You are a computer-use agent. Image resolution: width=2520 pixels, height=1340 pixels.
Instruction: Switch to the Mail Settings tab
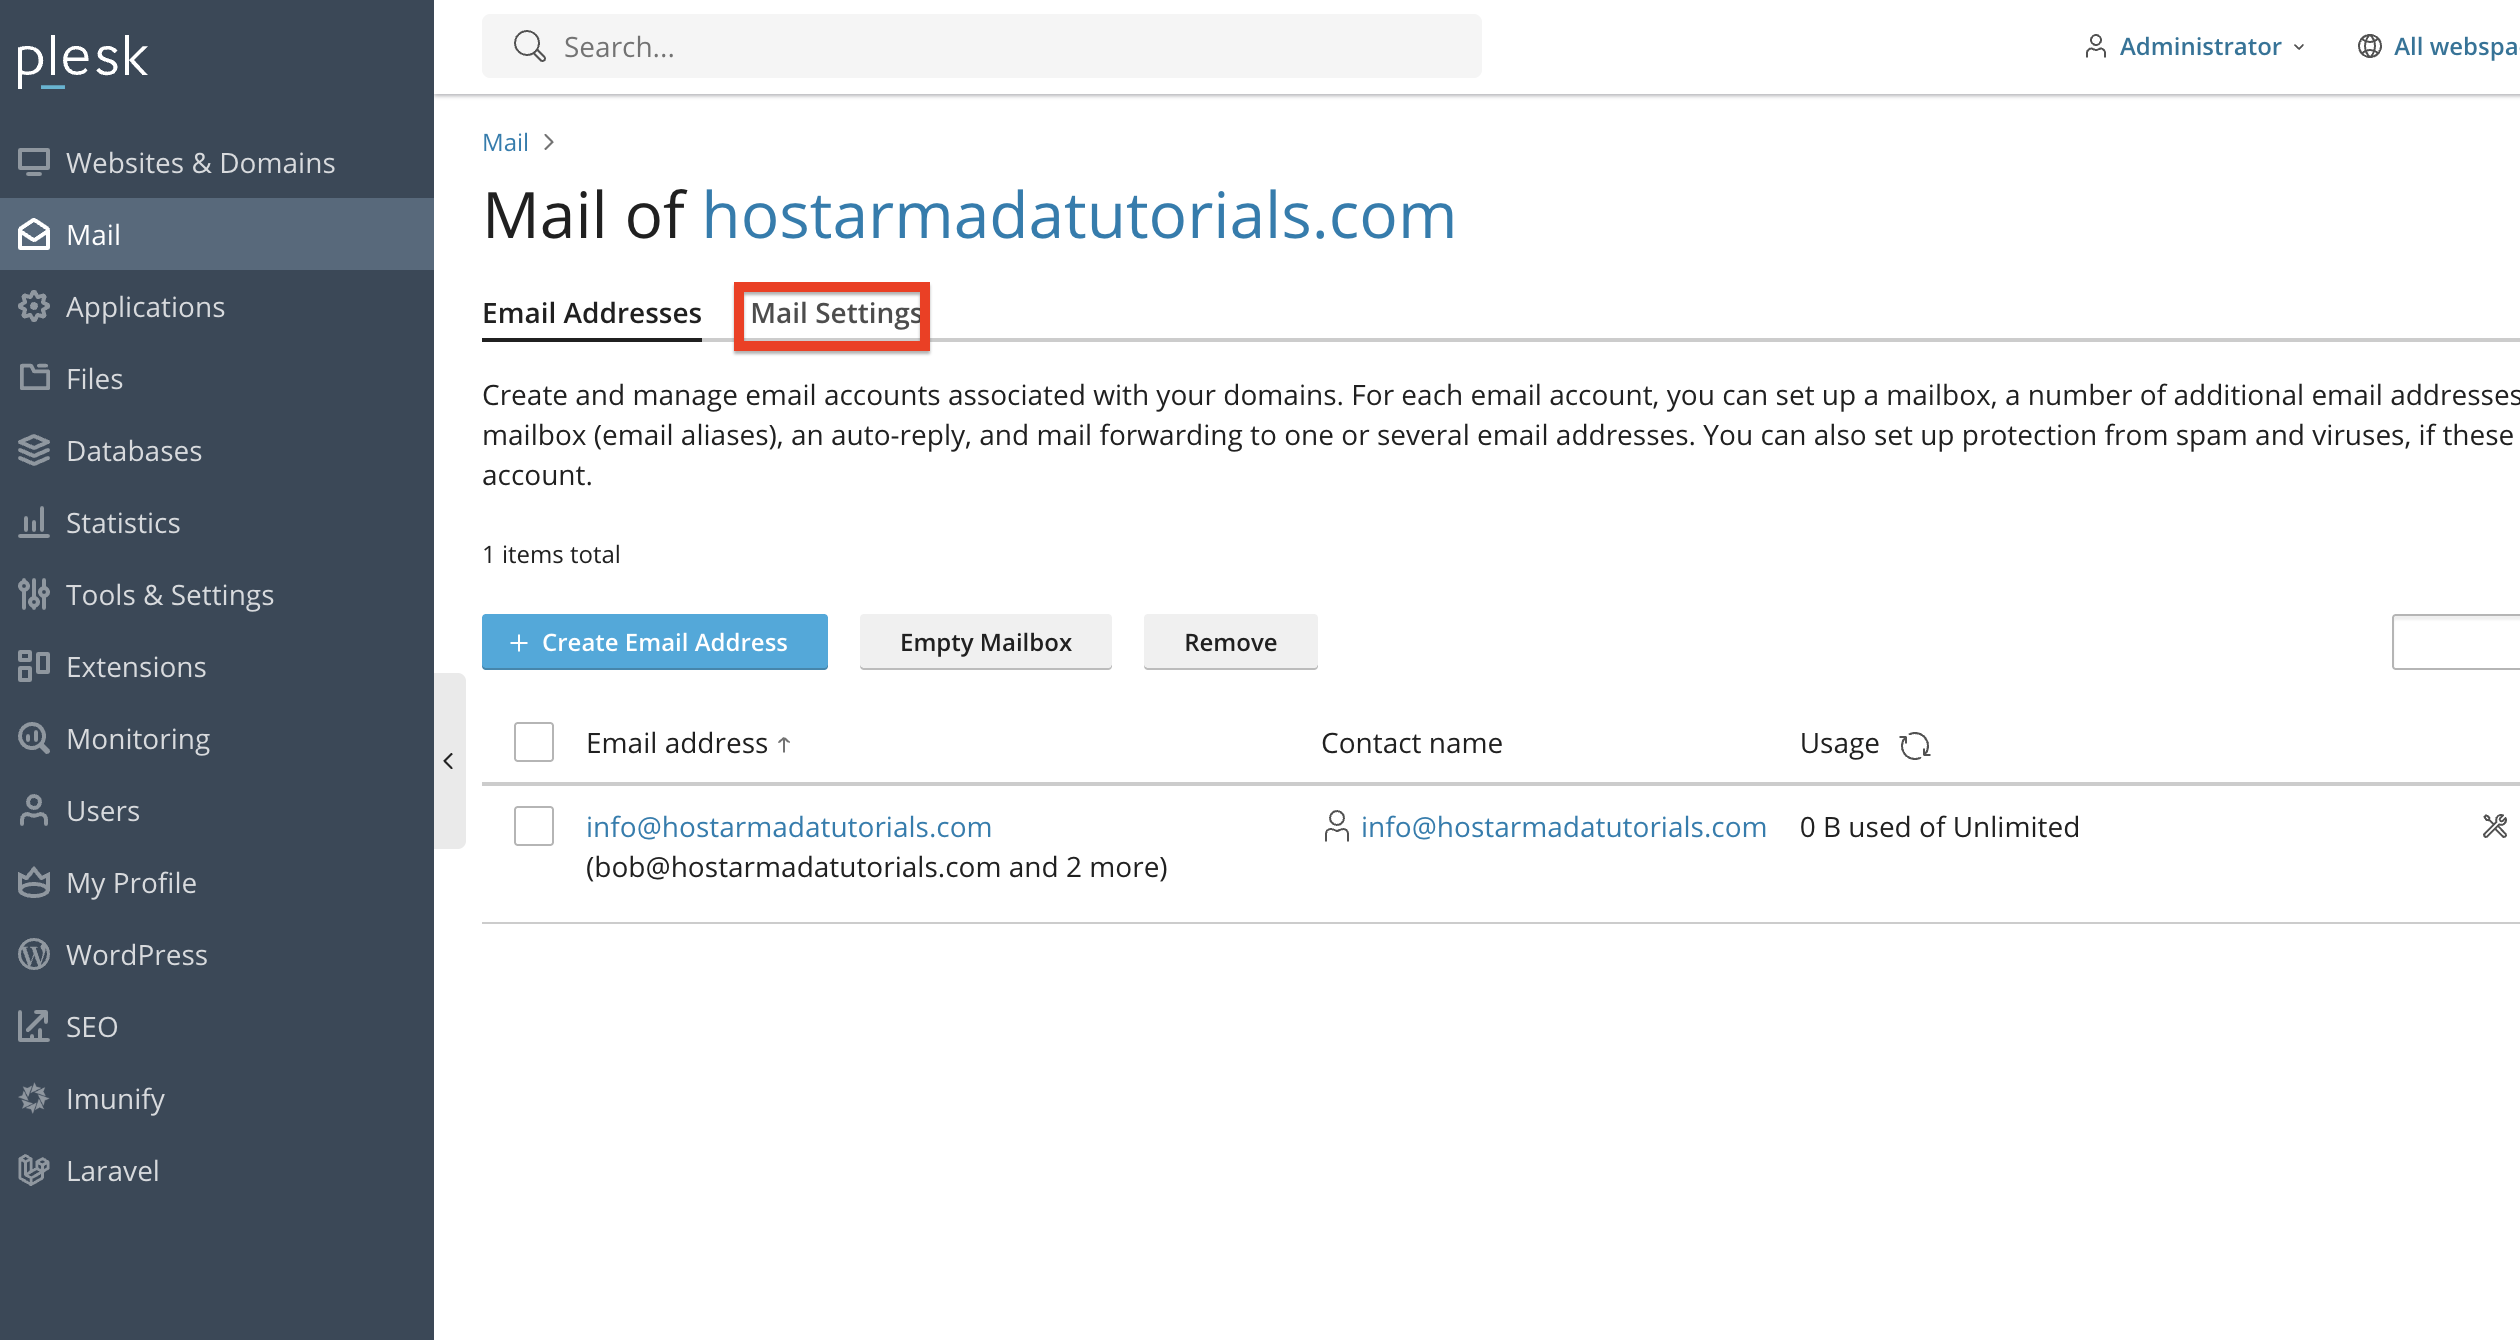pyautogui.click(x=835, y=313)
